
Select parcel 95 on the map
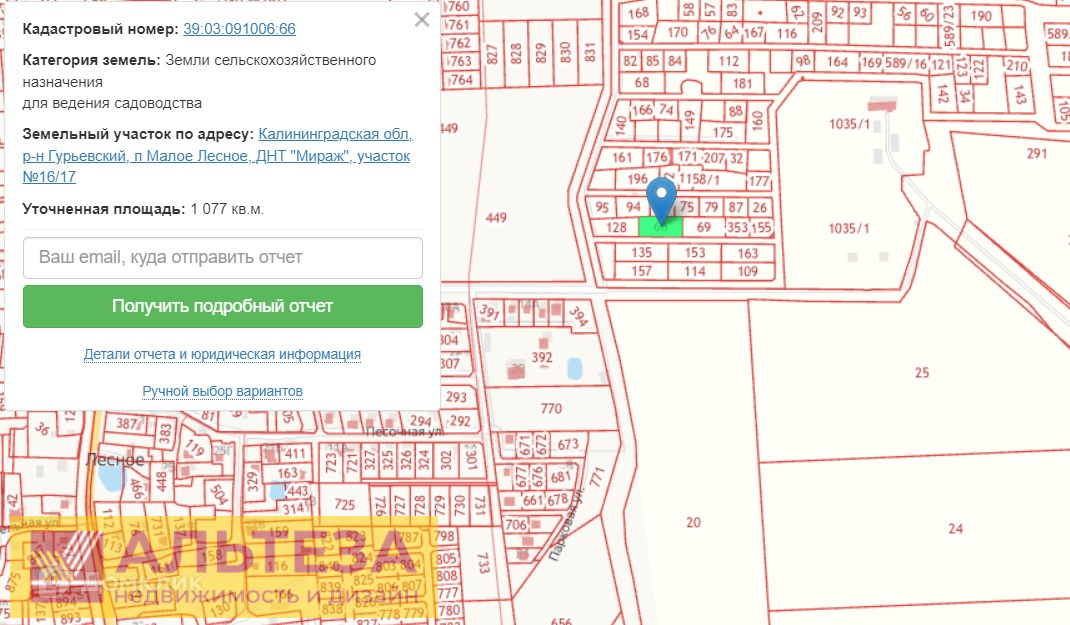click(602, 207)
